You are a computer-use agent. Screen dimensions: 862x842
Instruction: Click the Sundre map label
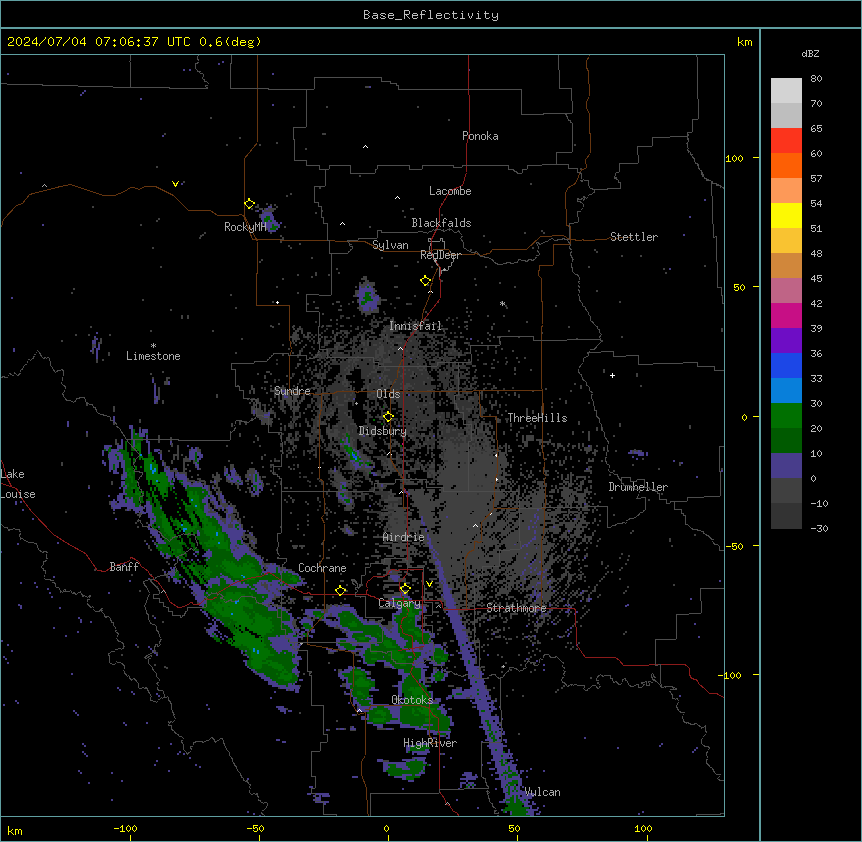click(x=292, y=391)
